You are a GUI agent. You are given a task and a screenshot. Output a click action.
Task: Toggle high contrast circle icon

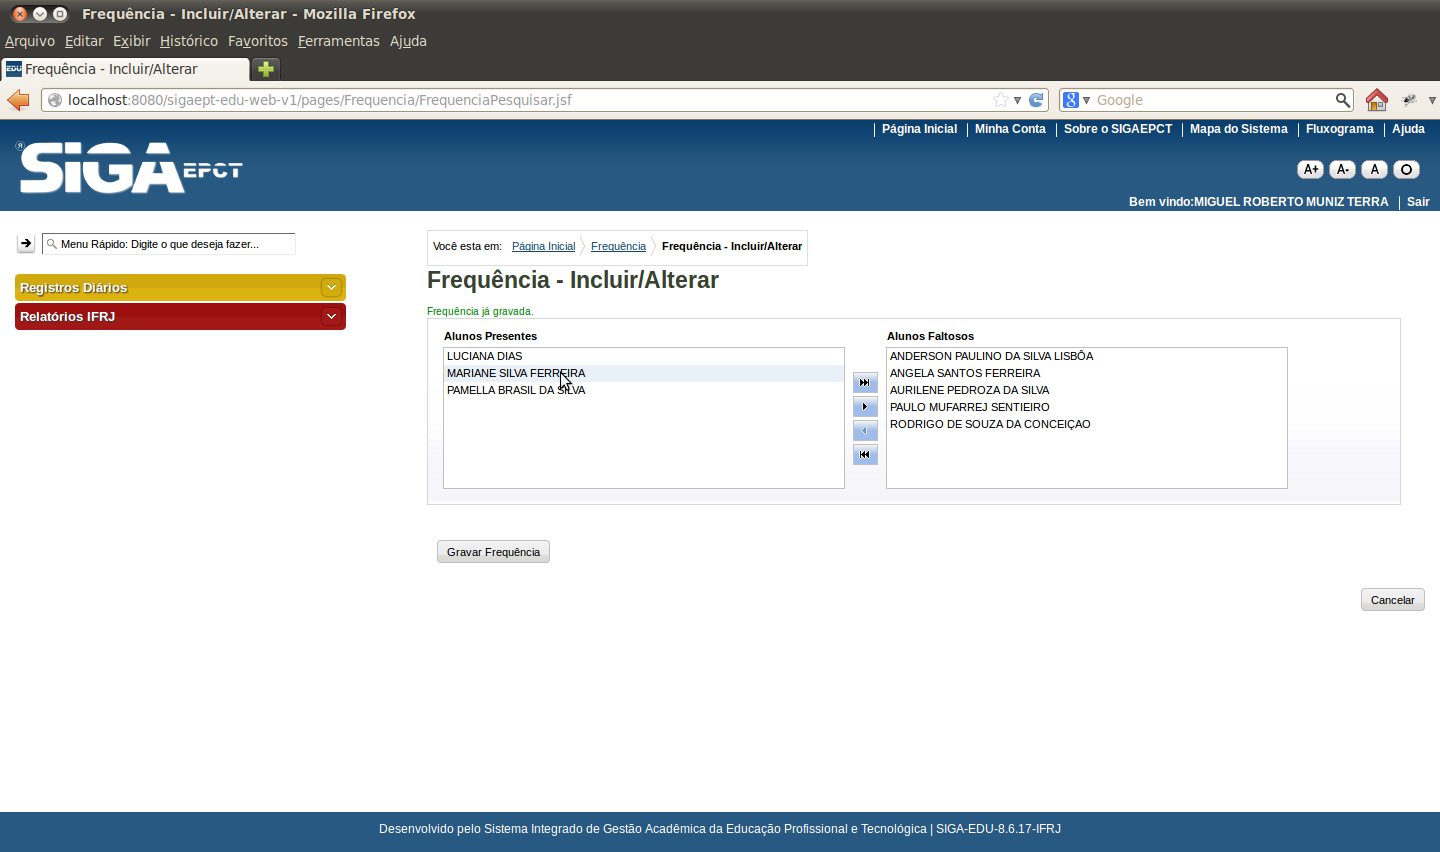(x=1406, y=170)
